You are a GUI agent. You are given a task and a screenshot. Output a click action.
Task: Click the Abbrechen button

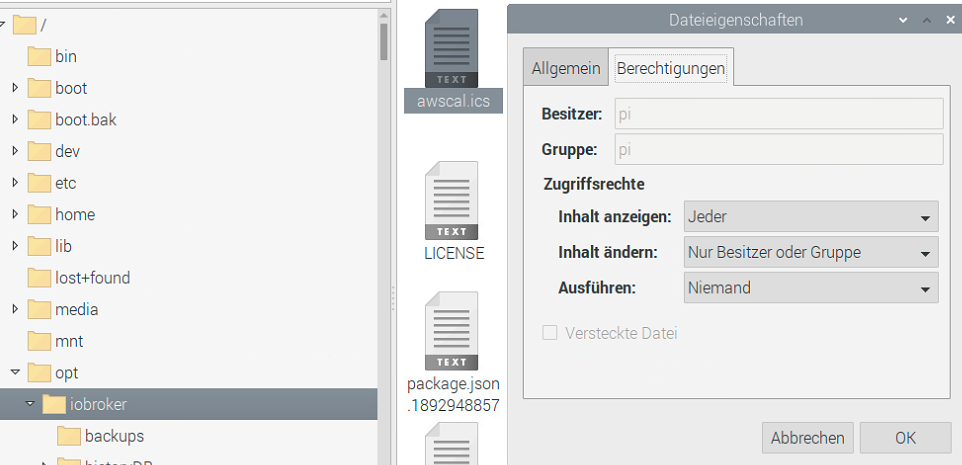click(x=807, y=438)
